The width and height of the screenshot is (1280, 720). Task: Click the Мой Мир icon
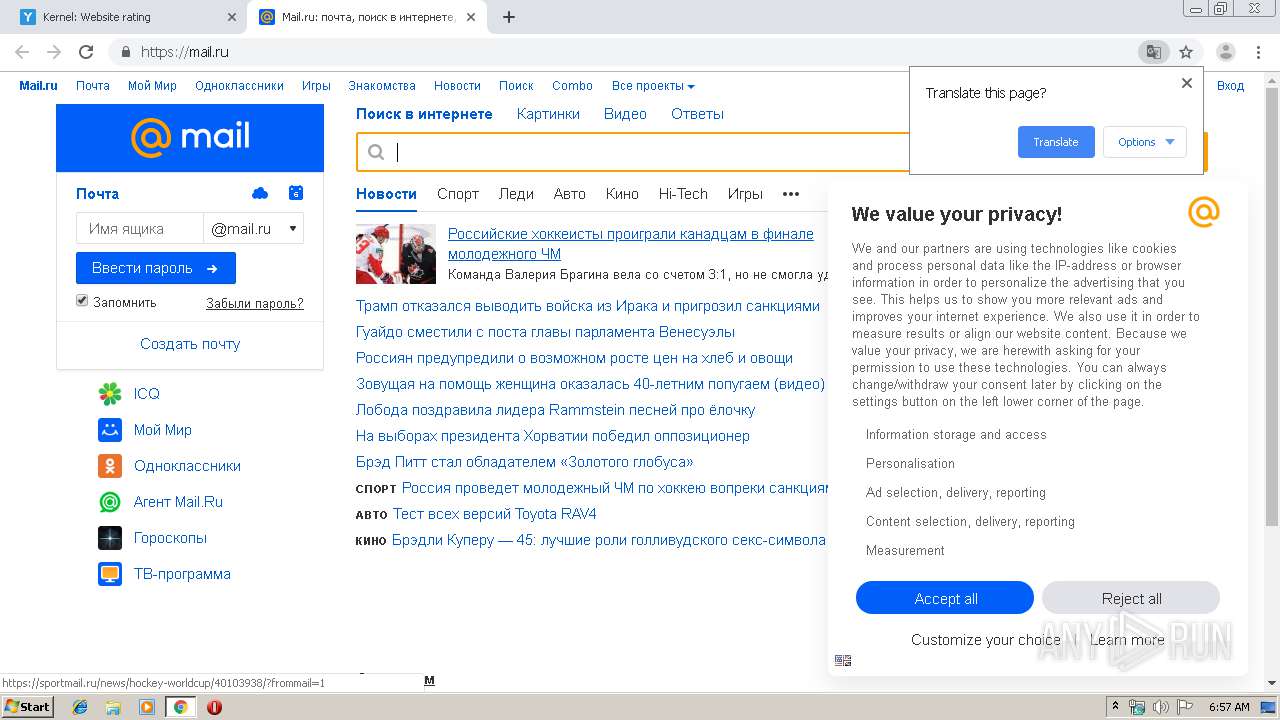click(110, 430)
